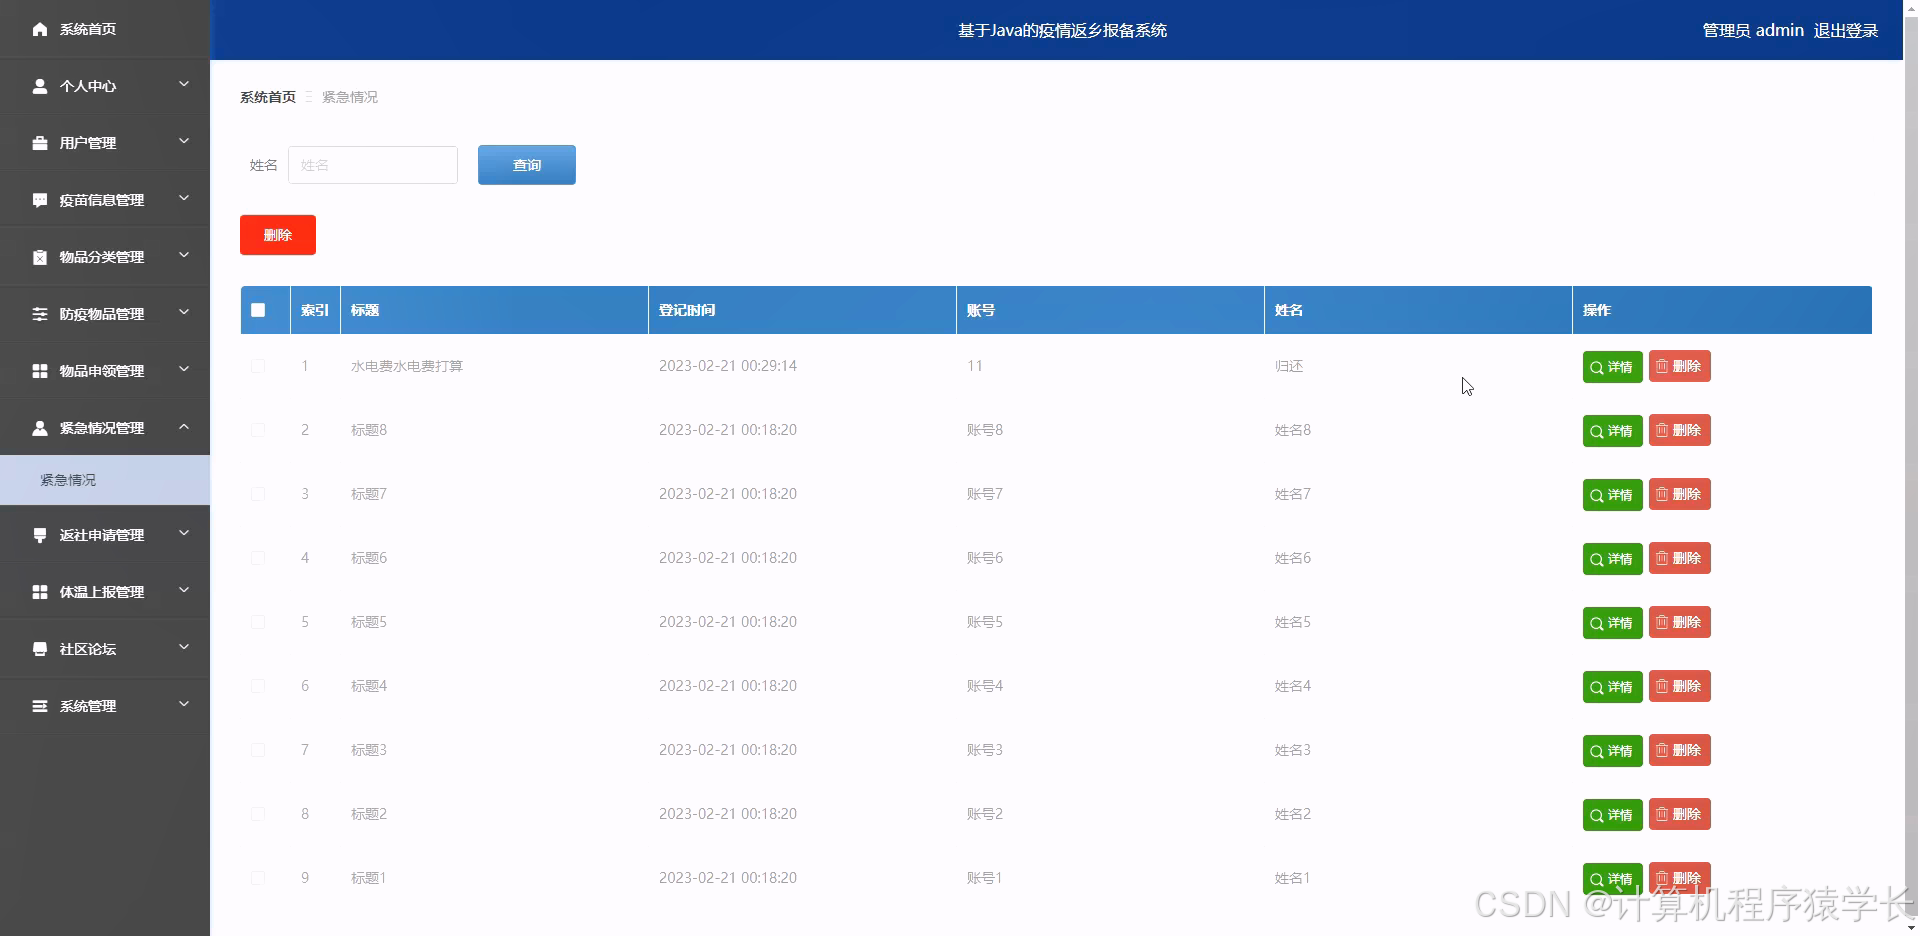View 详情 for row 标题4
Viewport: 1920px width, 936px height.
(x=1612, y=687)
